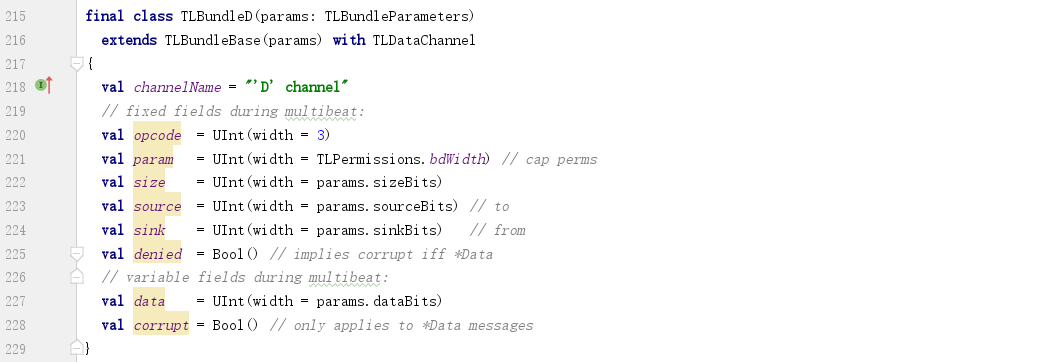Image resolution: width=1043 pixels, height=362 pixels.
Task: Click the implements gutter icon on line 218
Action: pyautogui.click(x=43, y=85)
